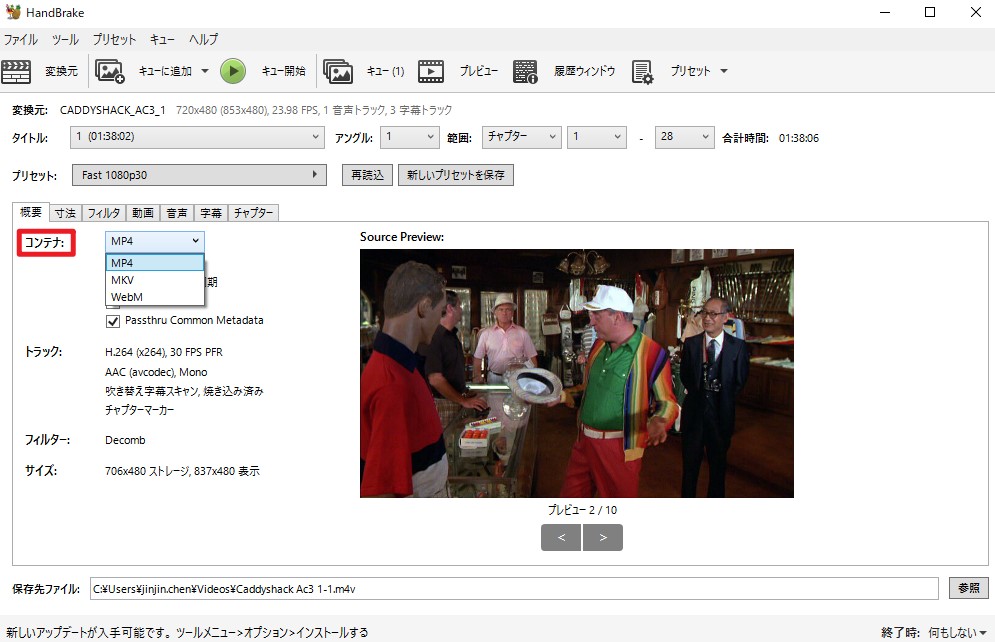This screenshot has height=642, width=995.
Task: Switch to the 概要 tab
Action: pos(30,212)
